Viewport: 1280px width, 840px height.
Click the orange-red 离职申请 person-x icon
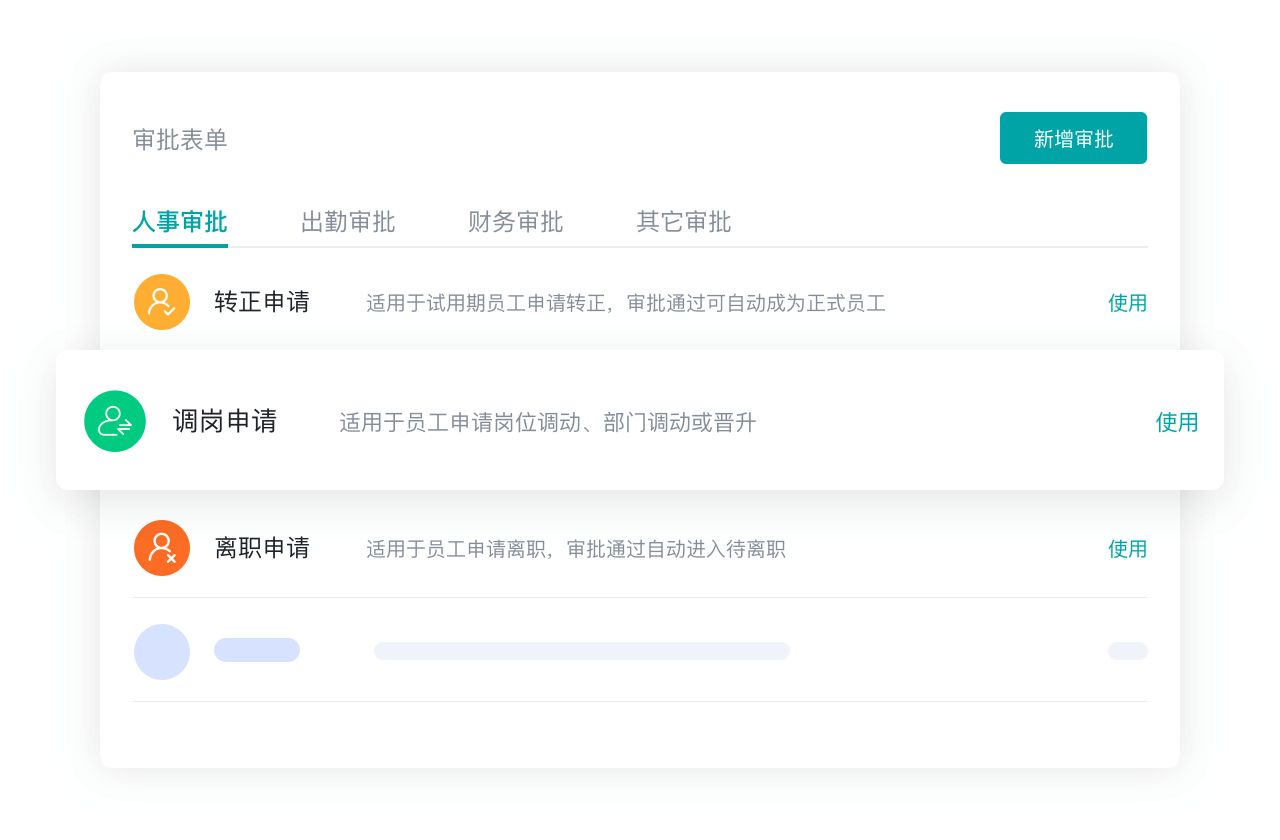tap(162, 548)
